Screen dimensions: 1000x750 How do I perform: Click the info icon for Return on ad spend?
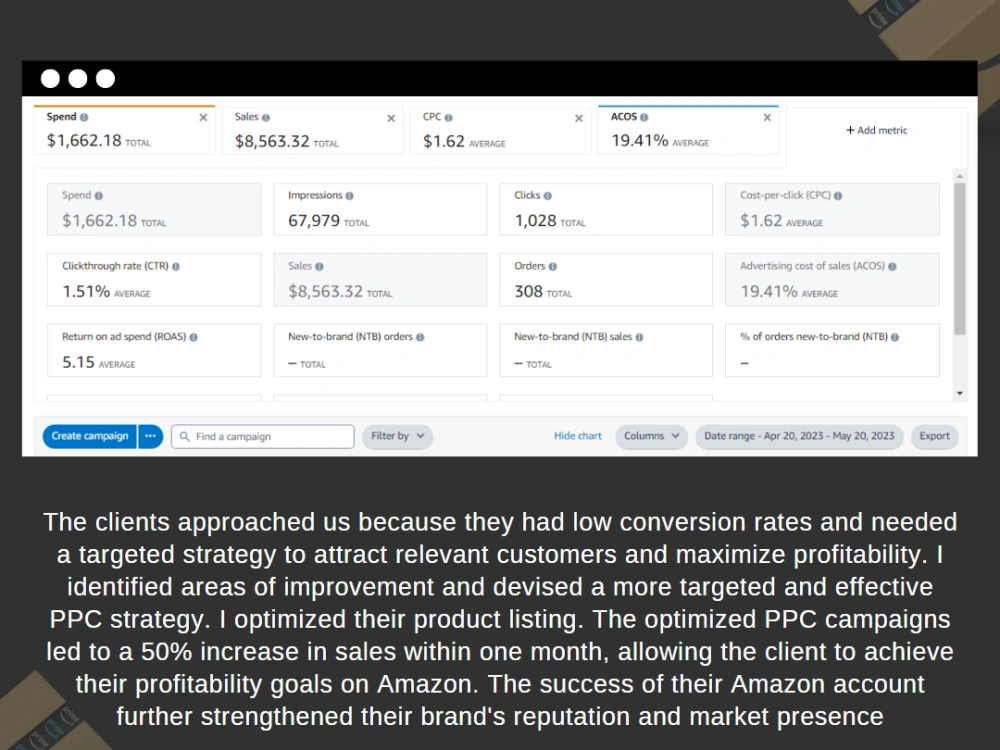point(193,337)
